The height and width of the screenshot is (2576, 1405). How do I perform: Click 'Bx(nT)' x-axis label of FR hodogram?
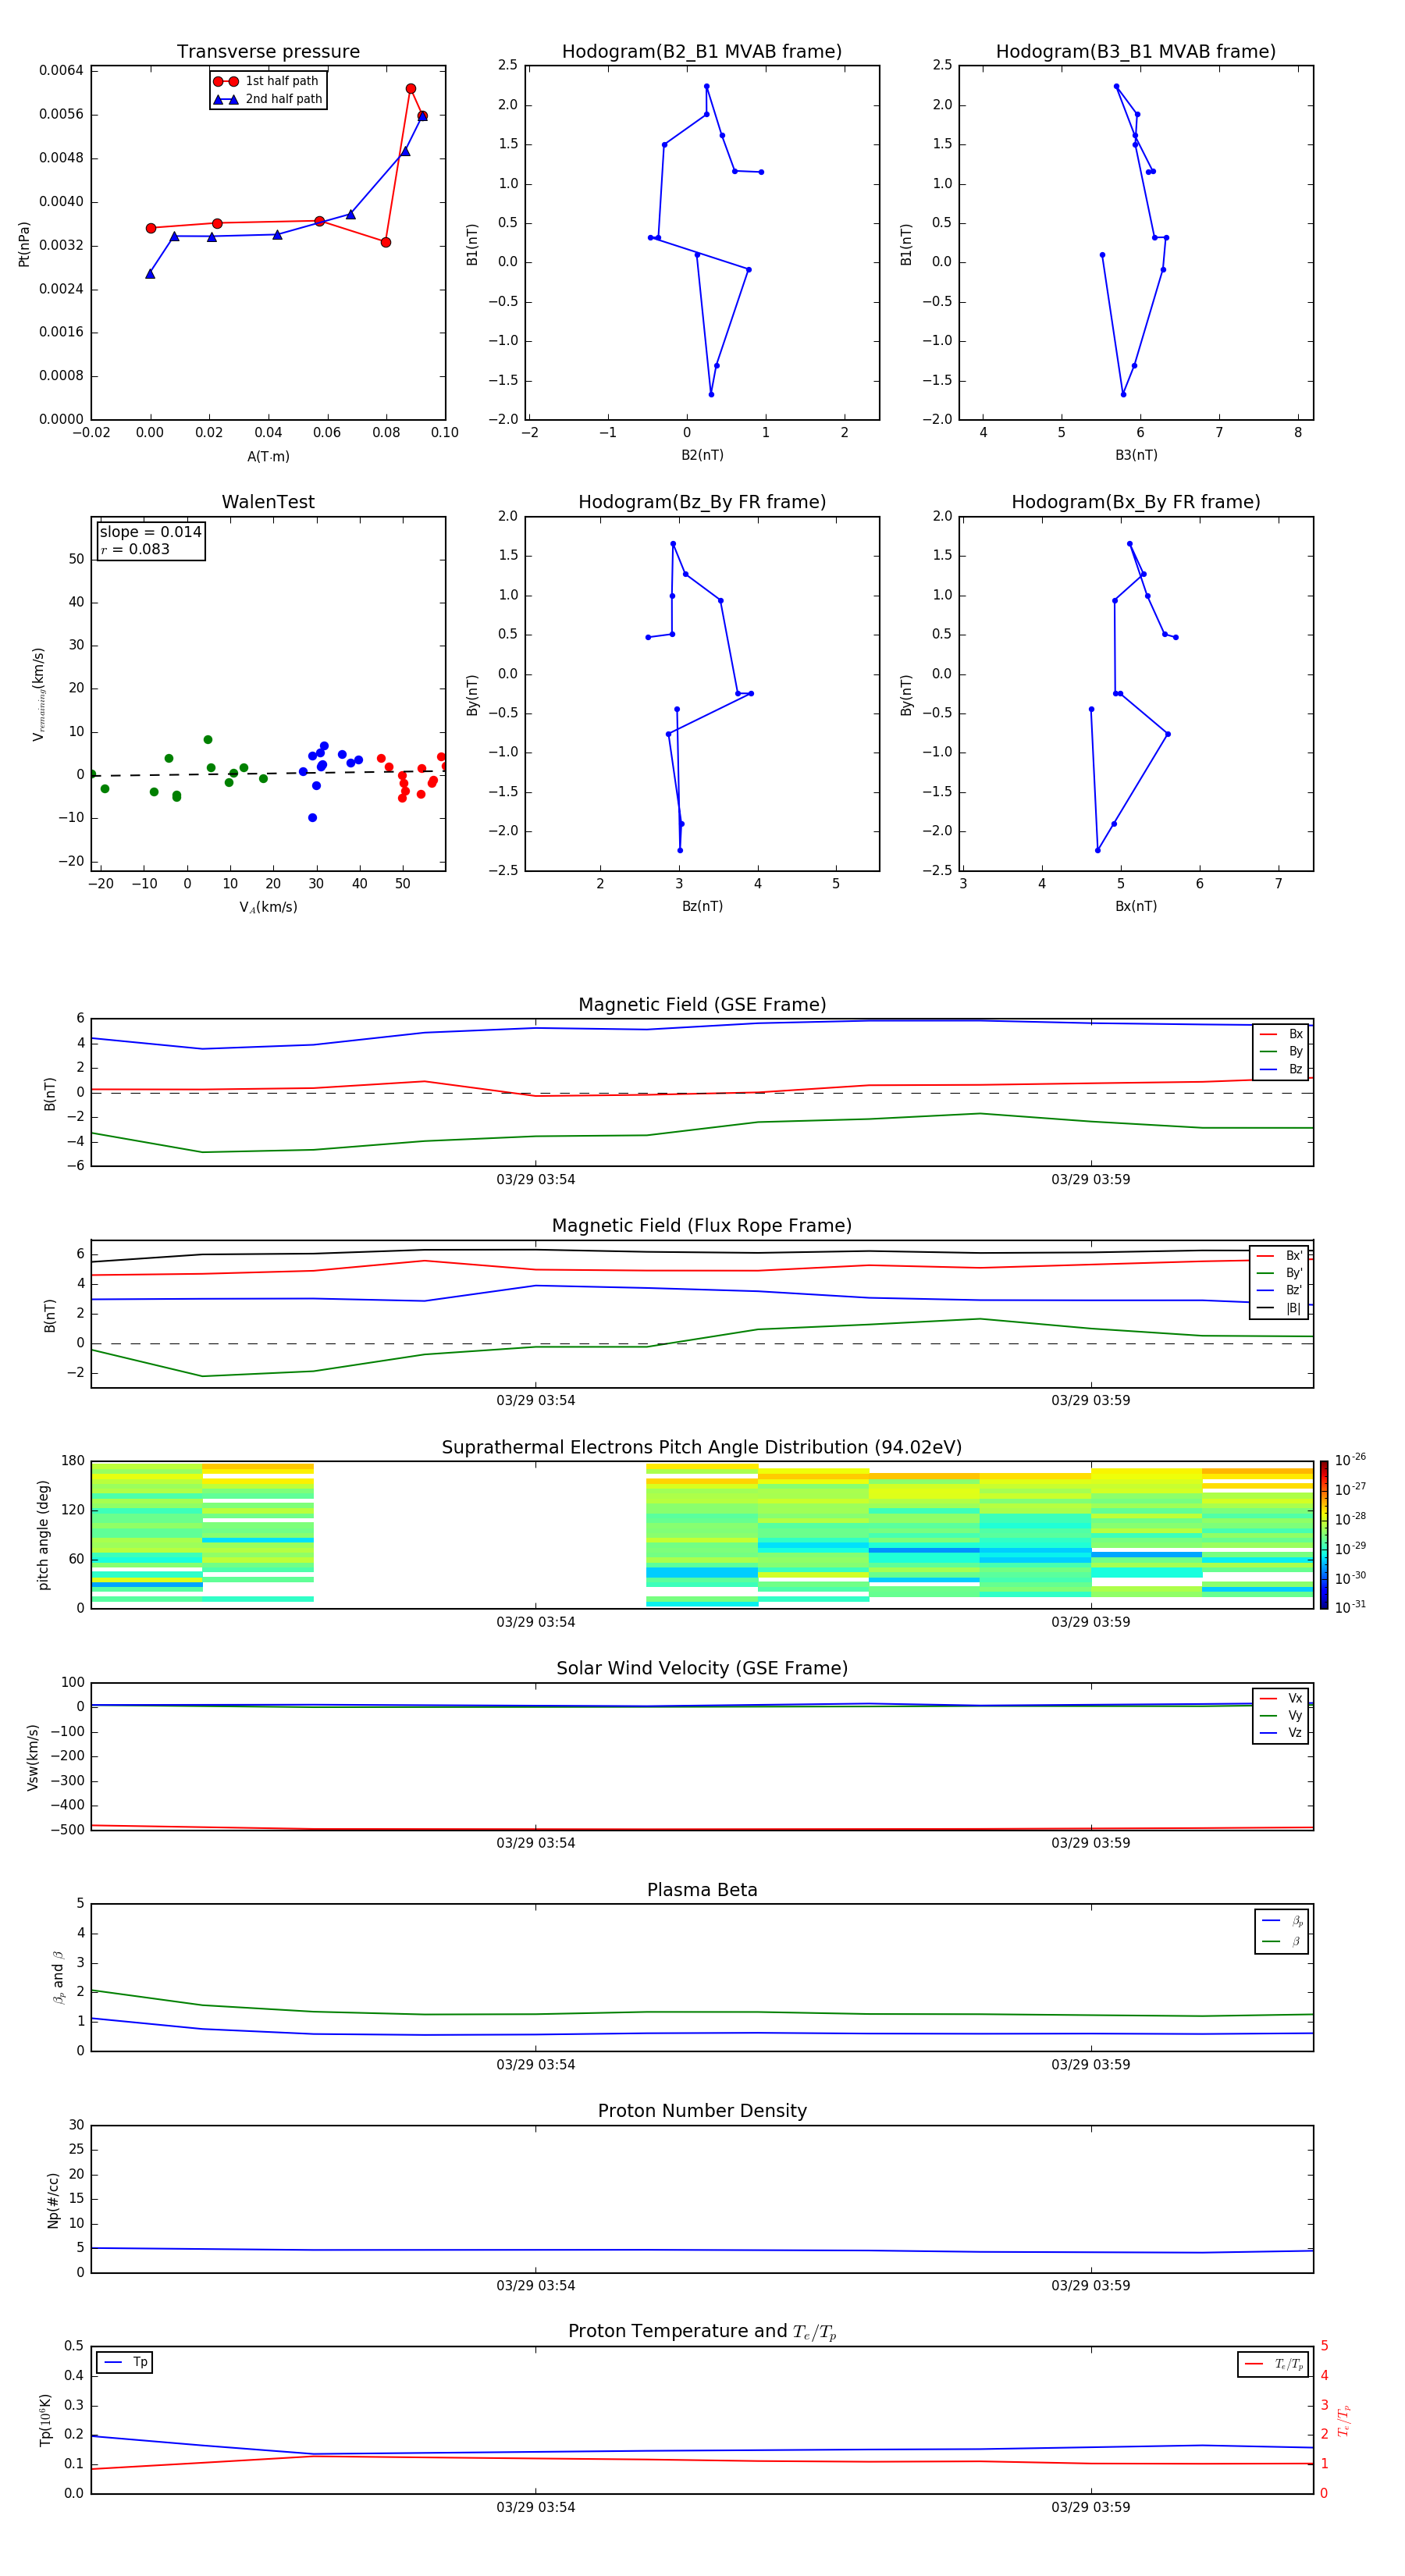[x=1136, y=906]
